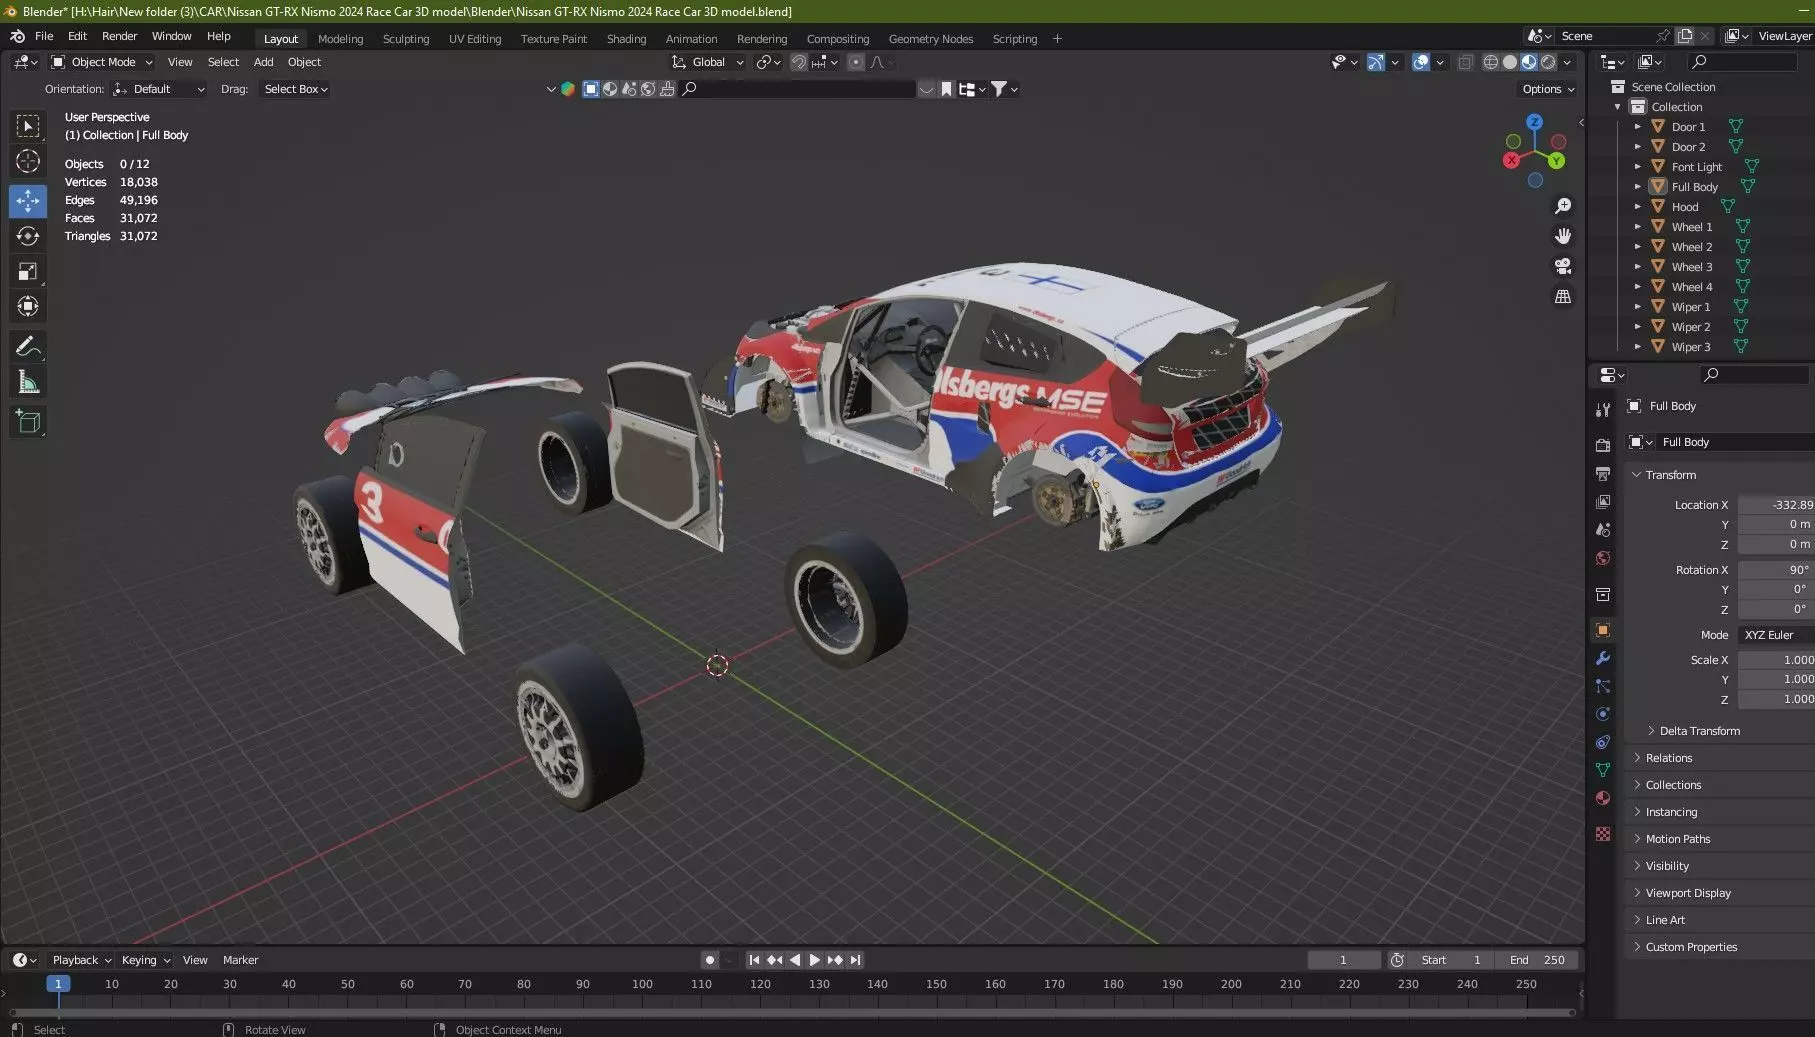
Task: Switch to solid viewport shading
Action: [1510, 62]
